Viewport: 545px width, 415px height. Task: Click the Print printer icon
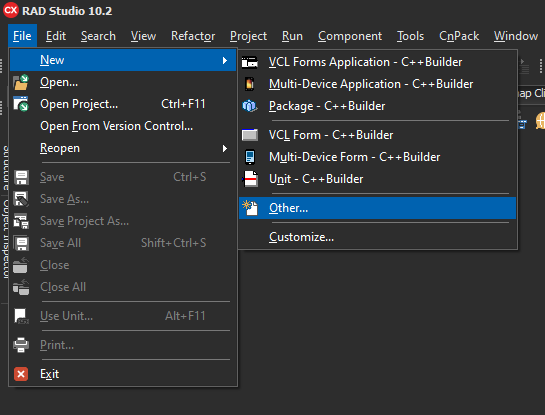[x=21, y=345]
